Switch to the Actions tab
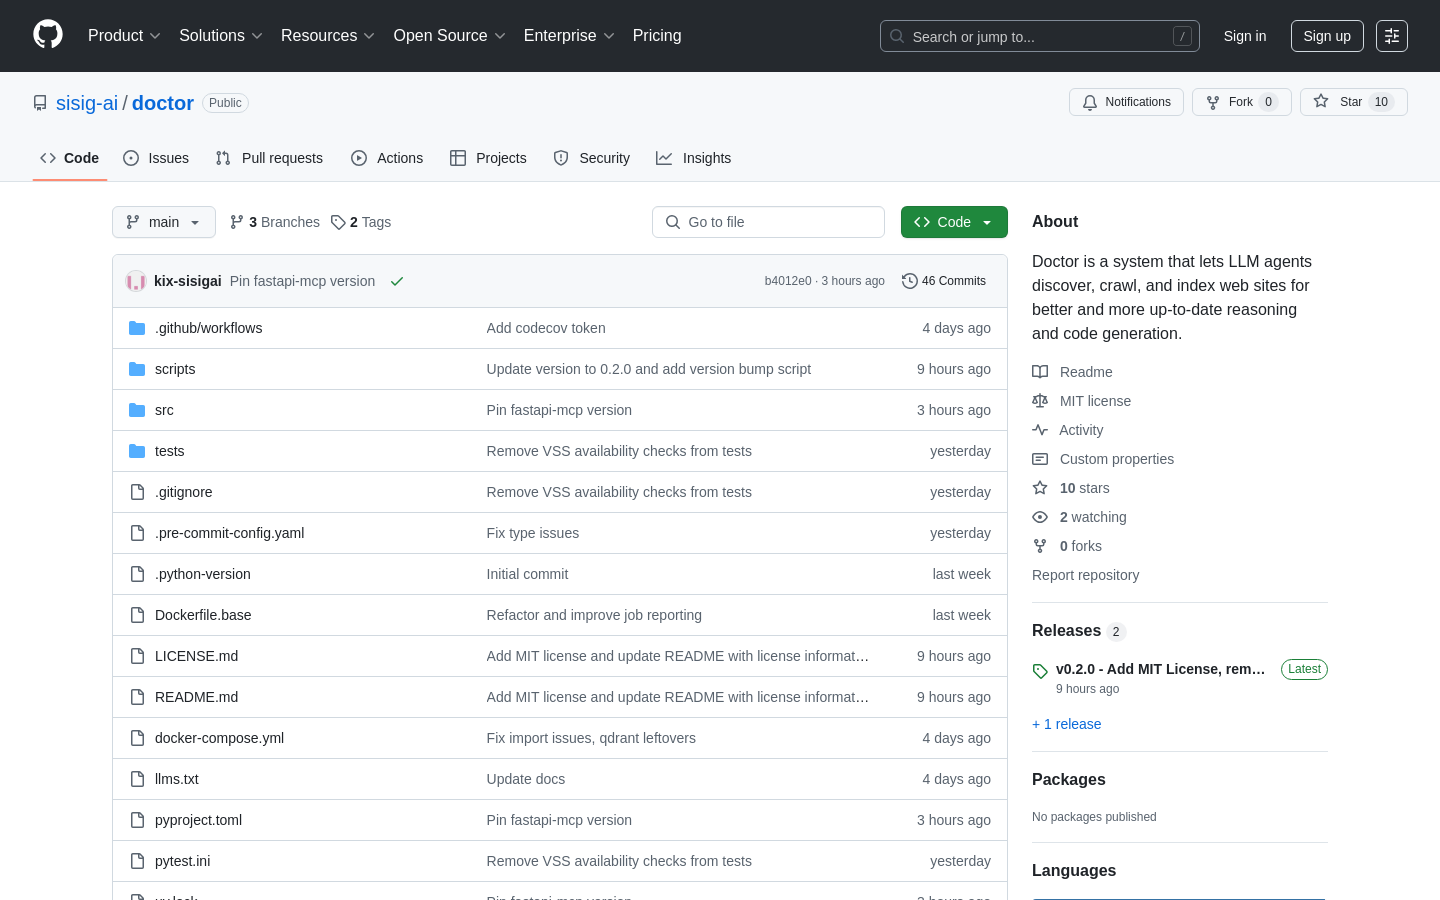This screenshot has width=1440, height=900. click(387, 158)
